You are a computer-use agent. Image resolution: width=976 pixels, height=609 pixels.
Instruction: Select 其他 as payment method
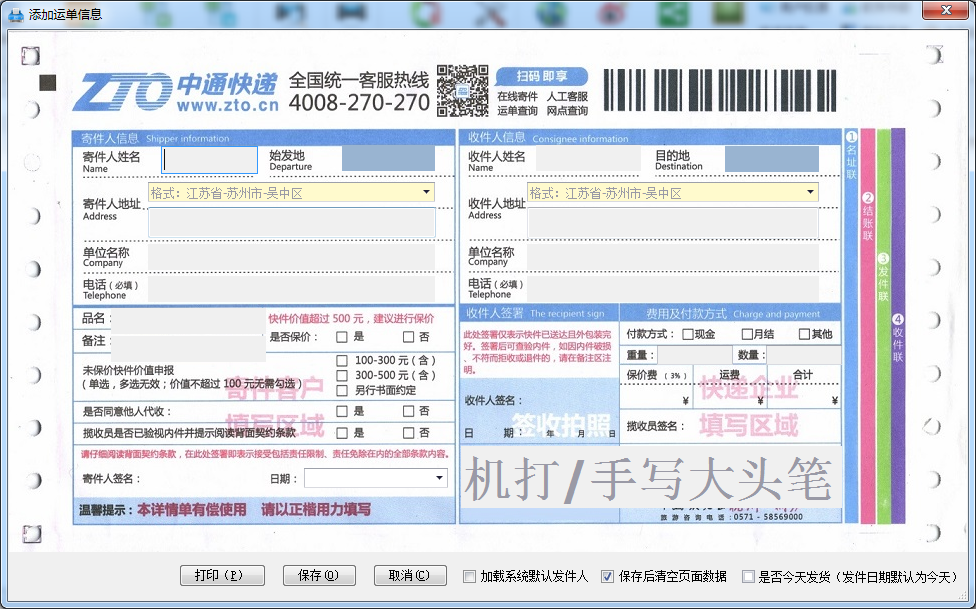click(x=804, y=334)
